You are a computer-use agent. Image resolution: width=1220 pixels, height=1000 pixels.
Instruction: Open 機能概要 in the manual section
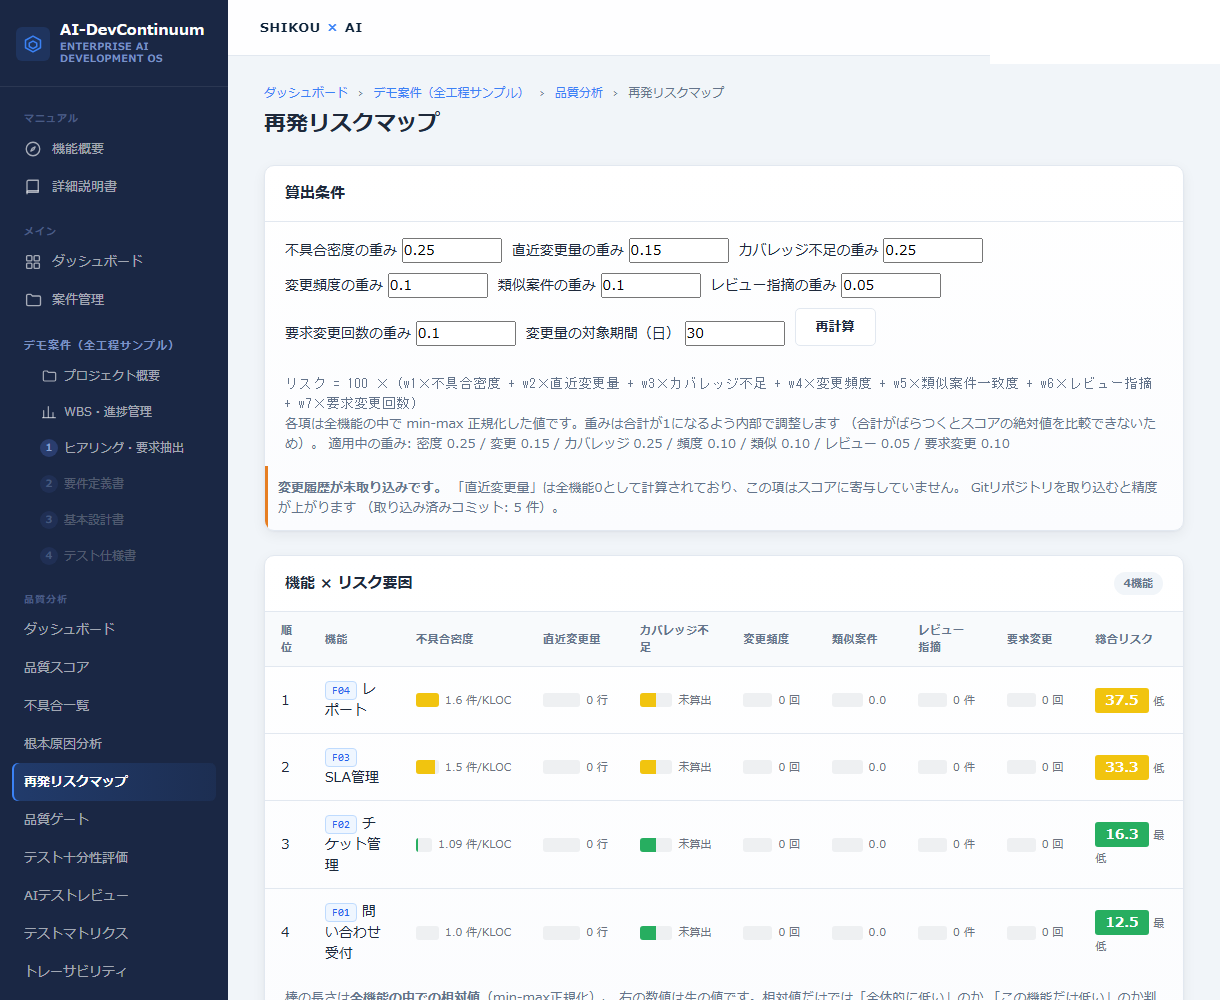pyautogui.click(x=114, y=149)
